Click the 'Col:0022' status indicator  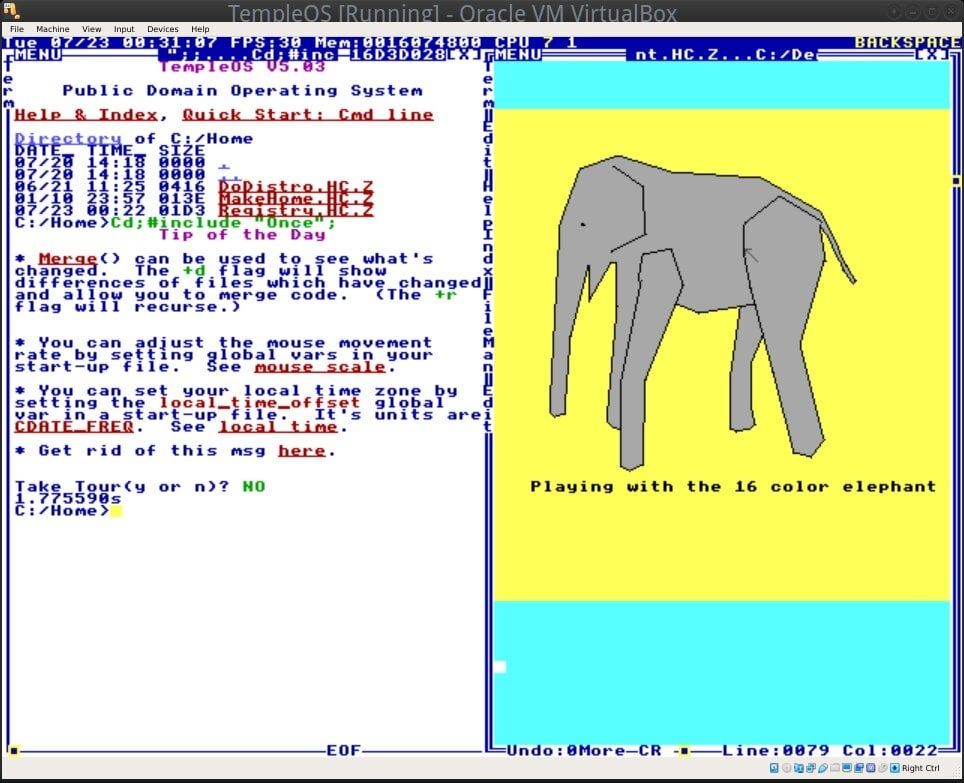pyautogui.click(x=890, y=750)
